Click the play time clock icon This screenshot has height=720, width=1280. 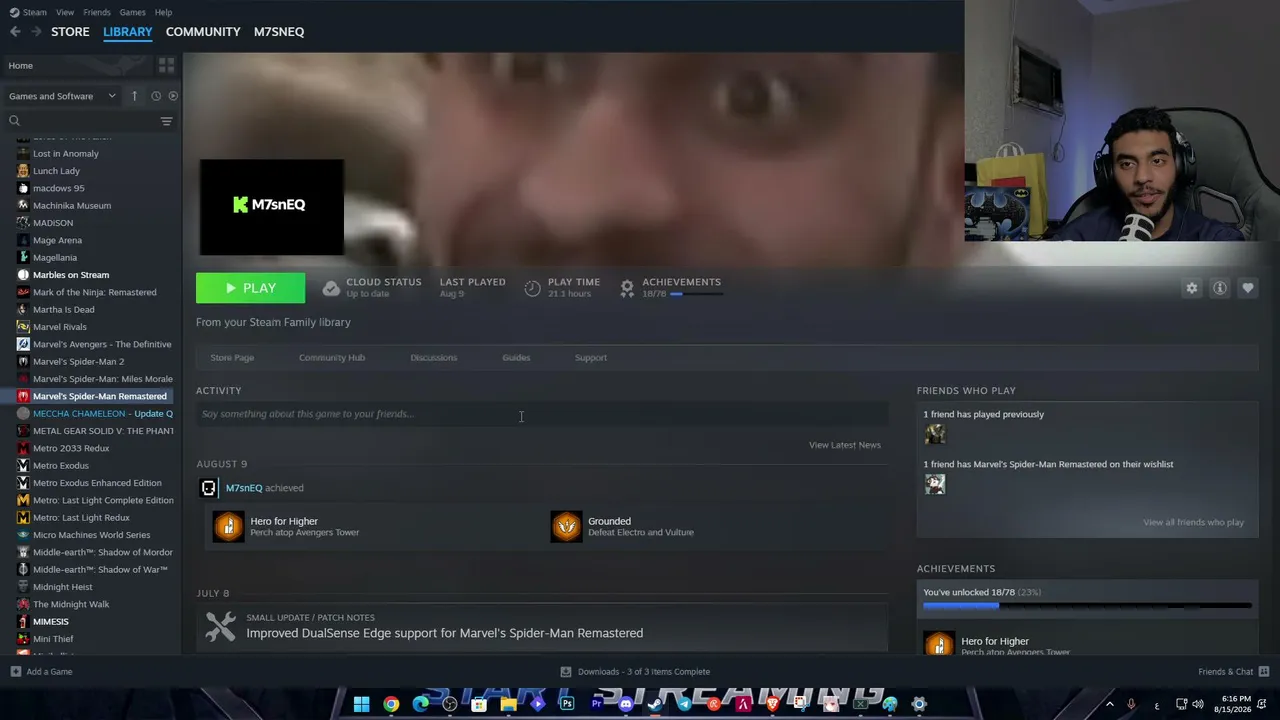[532, 288]
